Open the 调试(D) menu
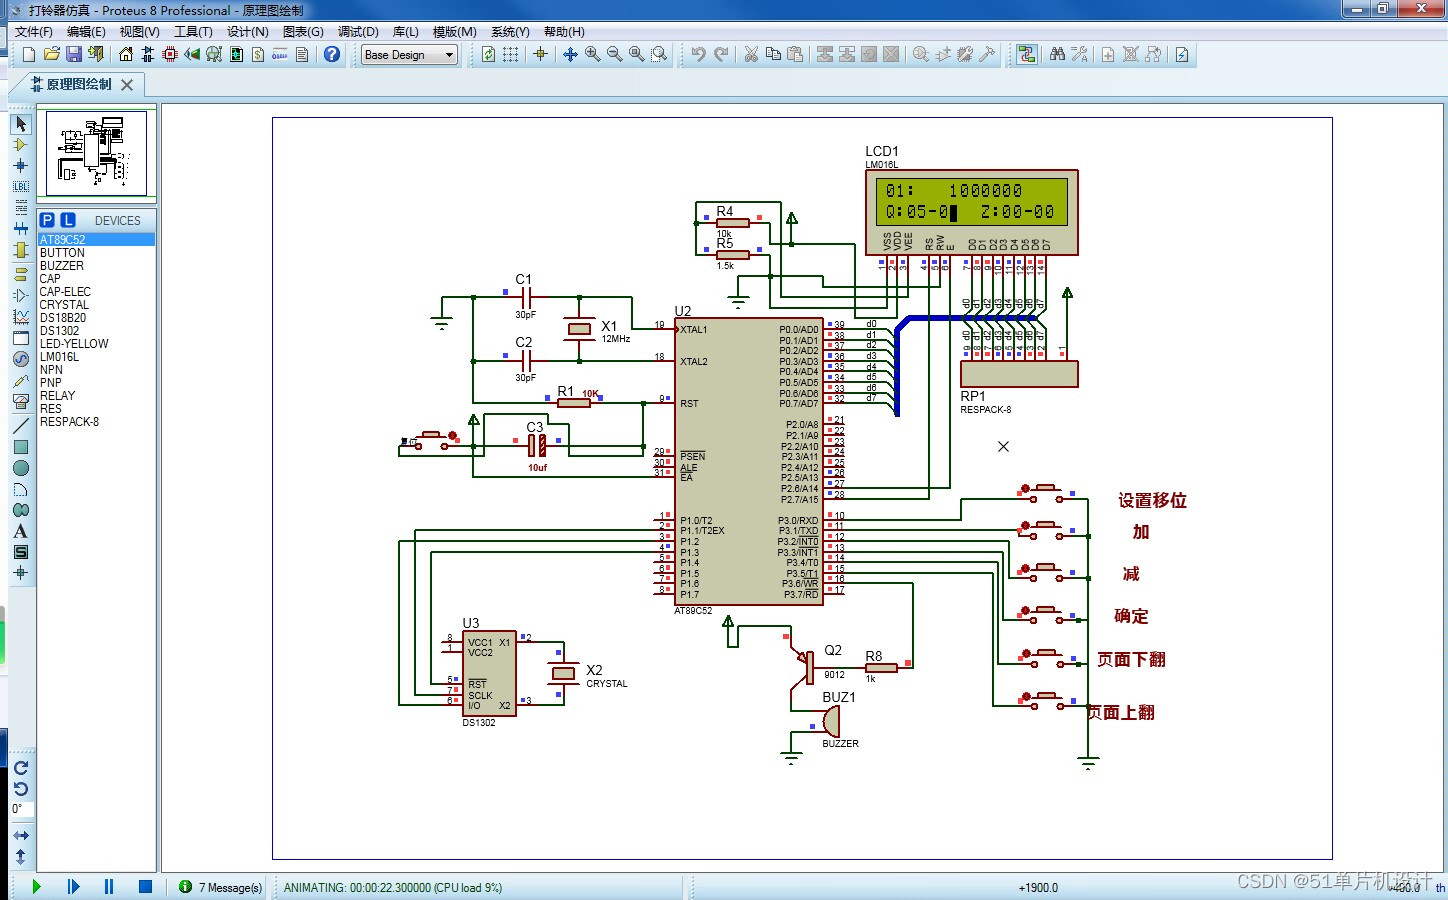Viewport: 1448px width, 900px height. click(x=358, y=32)
